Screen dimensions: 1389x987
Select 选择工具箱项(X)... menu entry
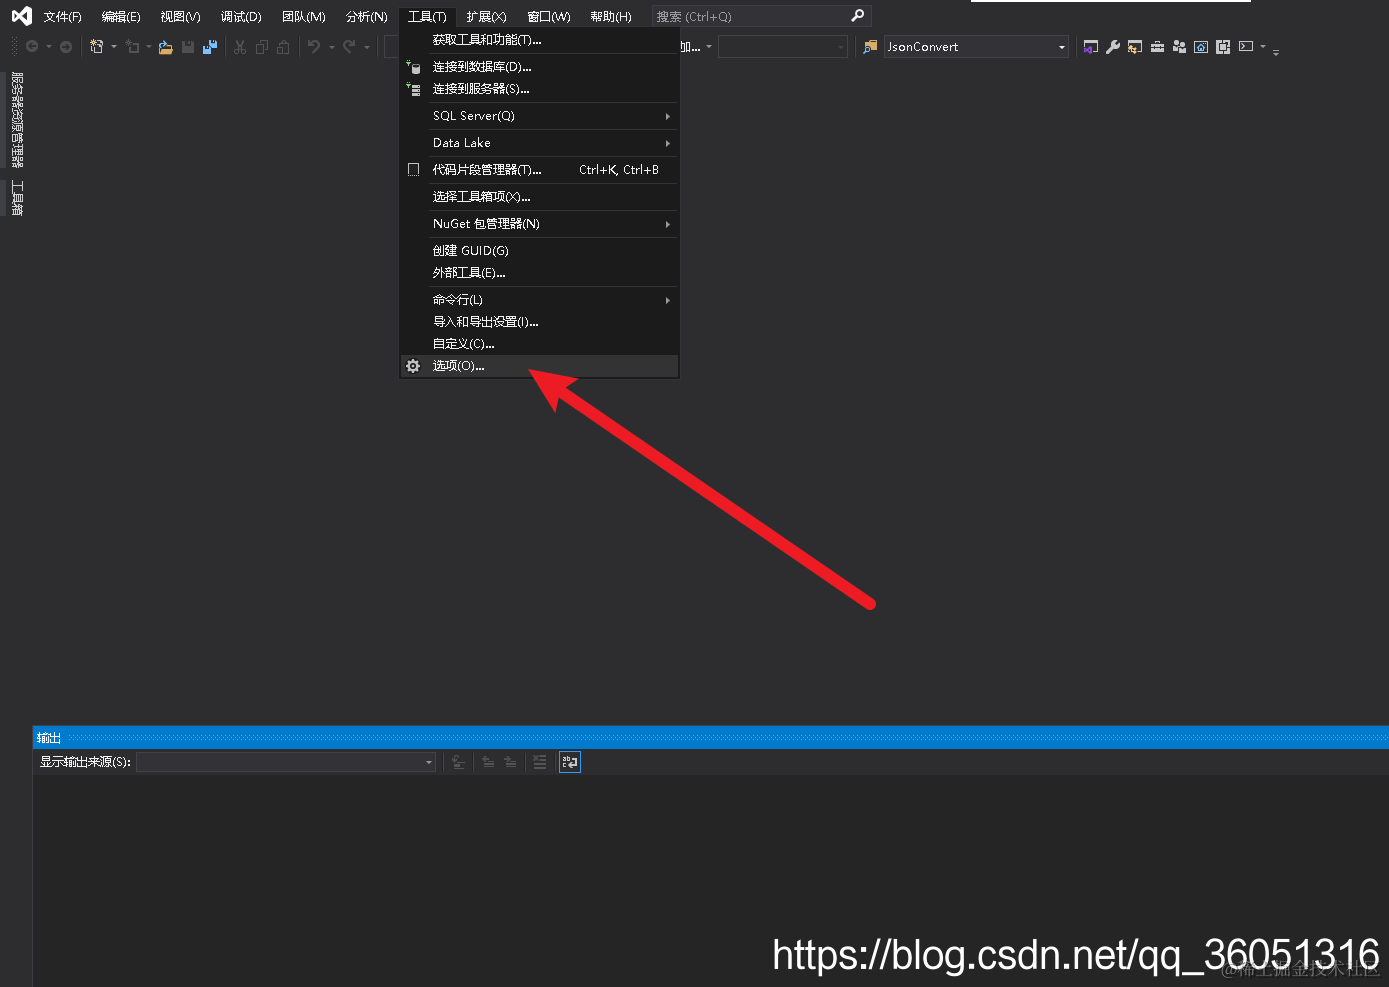tap(539, 197)
